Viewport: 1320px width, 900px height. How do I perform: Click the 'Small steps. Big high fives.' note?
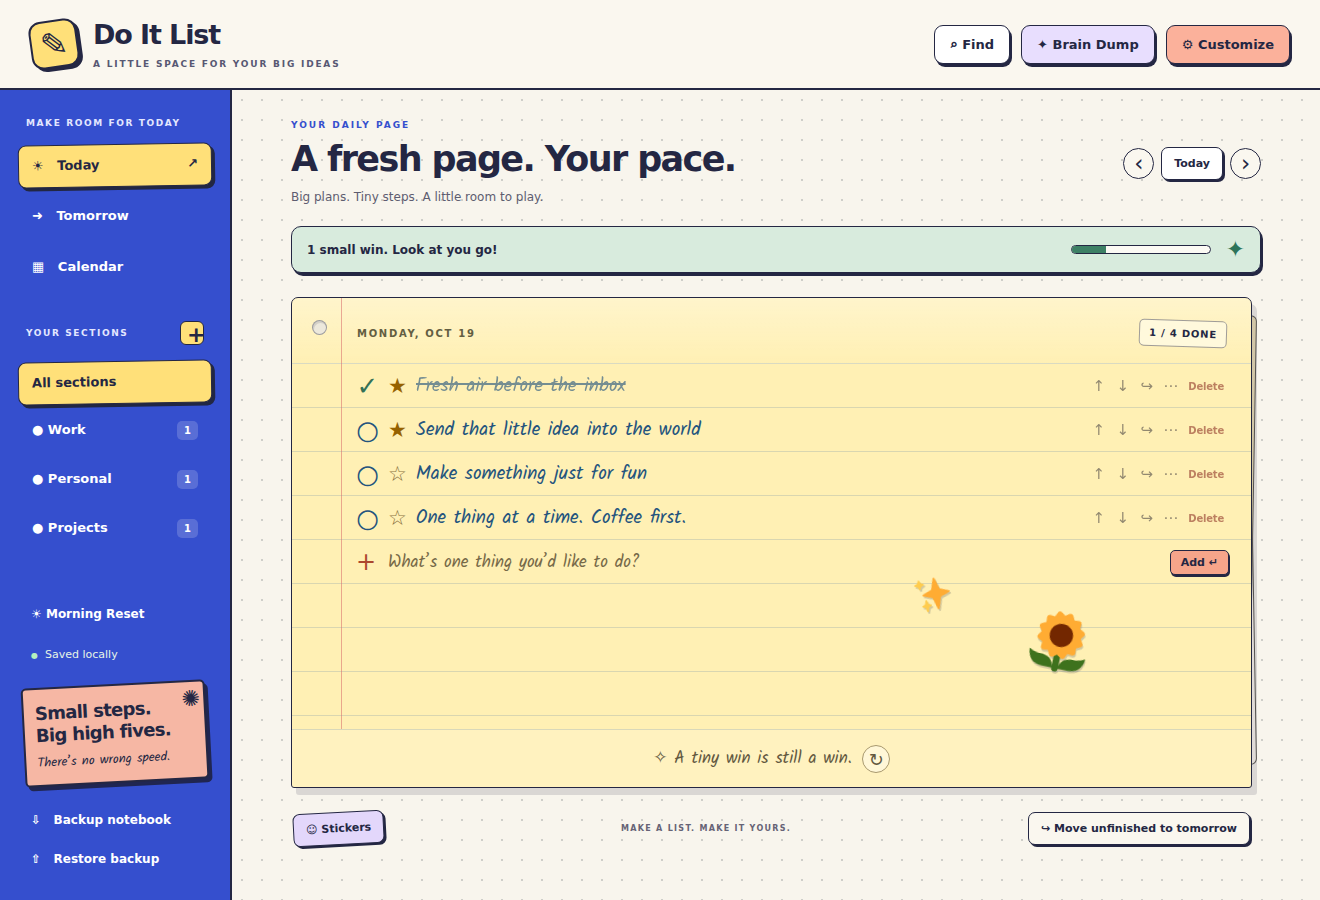point(115,735)
